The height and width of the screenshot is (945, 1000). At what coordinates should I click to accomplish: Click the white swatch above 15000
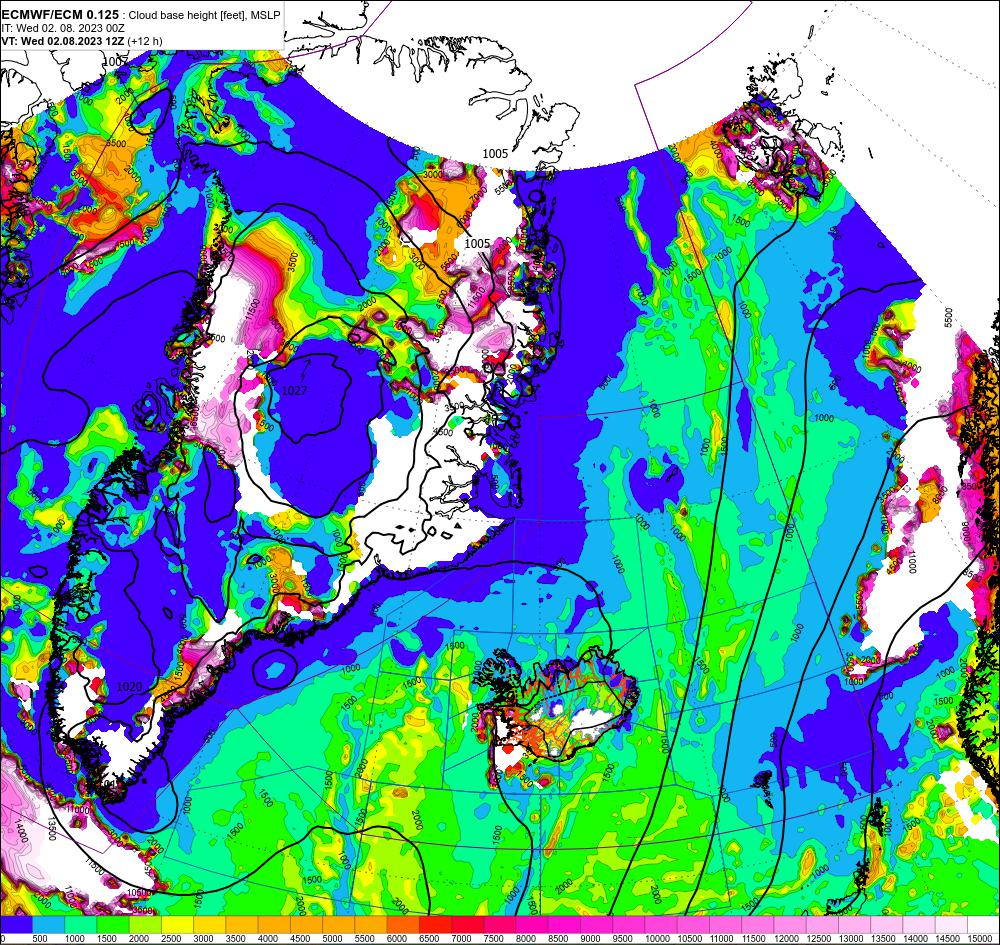tap(984, 925)
